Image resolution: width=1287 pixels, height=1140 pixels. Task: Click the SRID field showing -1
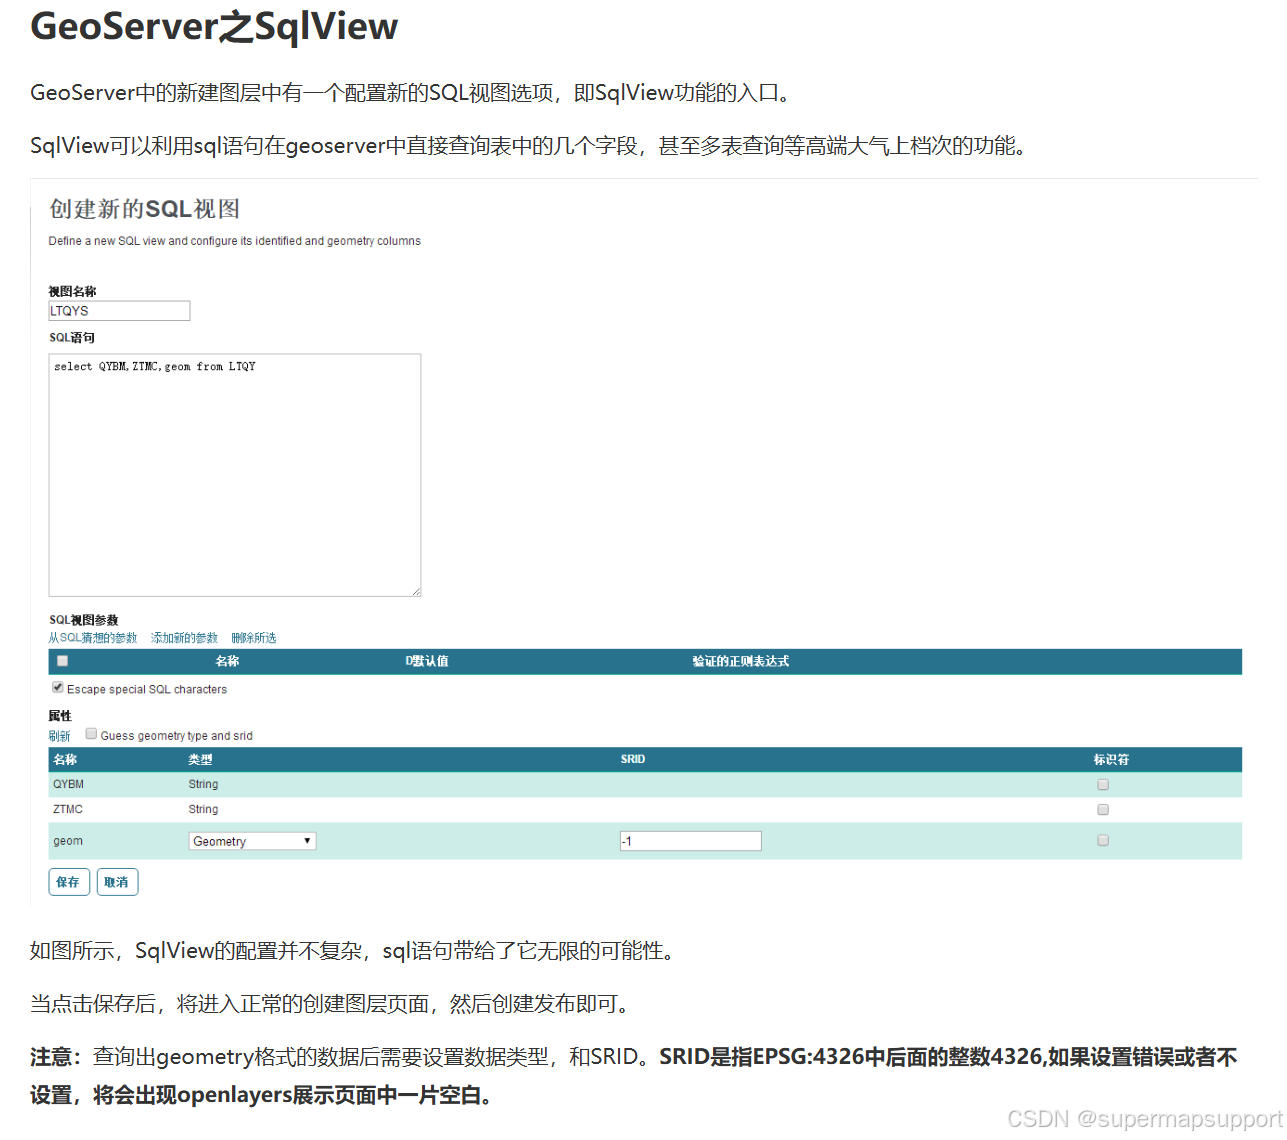(x=690, y=841)
